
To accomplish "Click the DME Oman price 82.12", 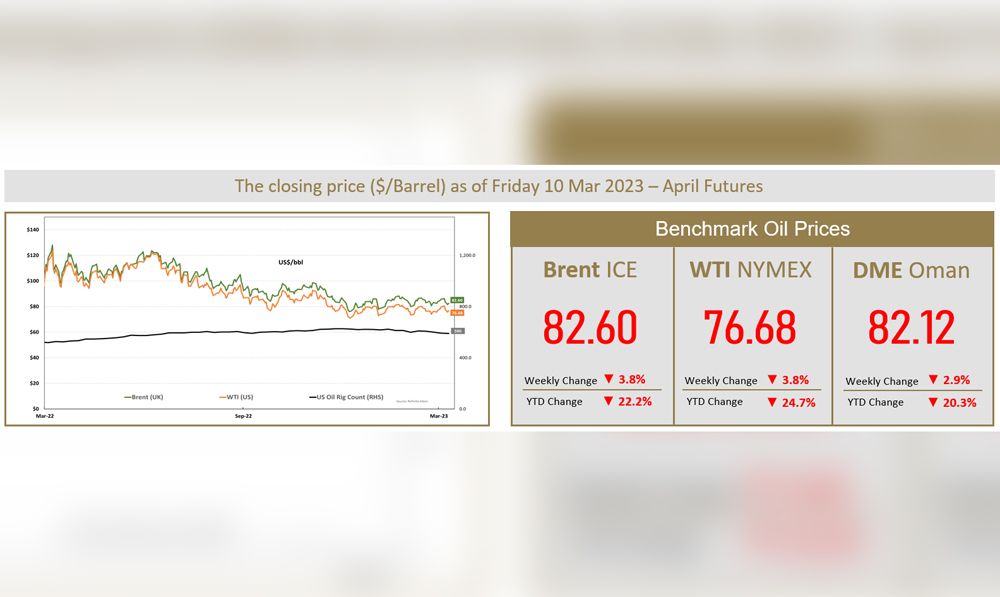I will pyautogui.click(x=912, y=327).
